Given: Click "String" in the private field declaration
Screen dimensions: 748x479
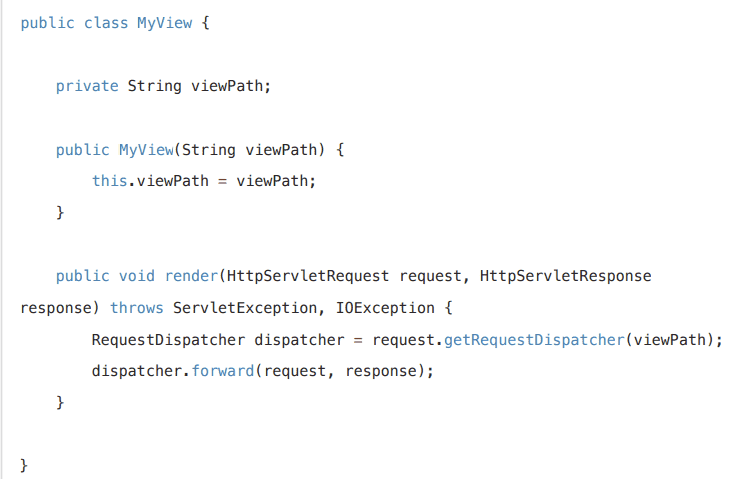Looking at the screenshot, I should click(x=150, y=86).
